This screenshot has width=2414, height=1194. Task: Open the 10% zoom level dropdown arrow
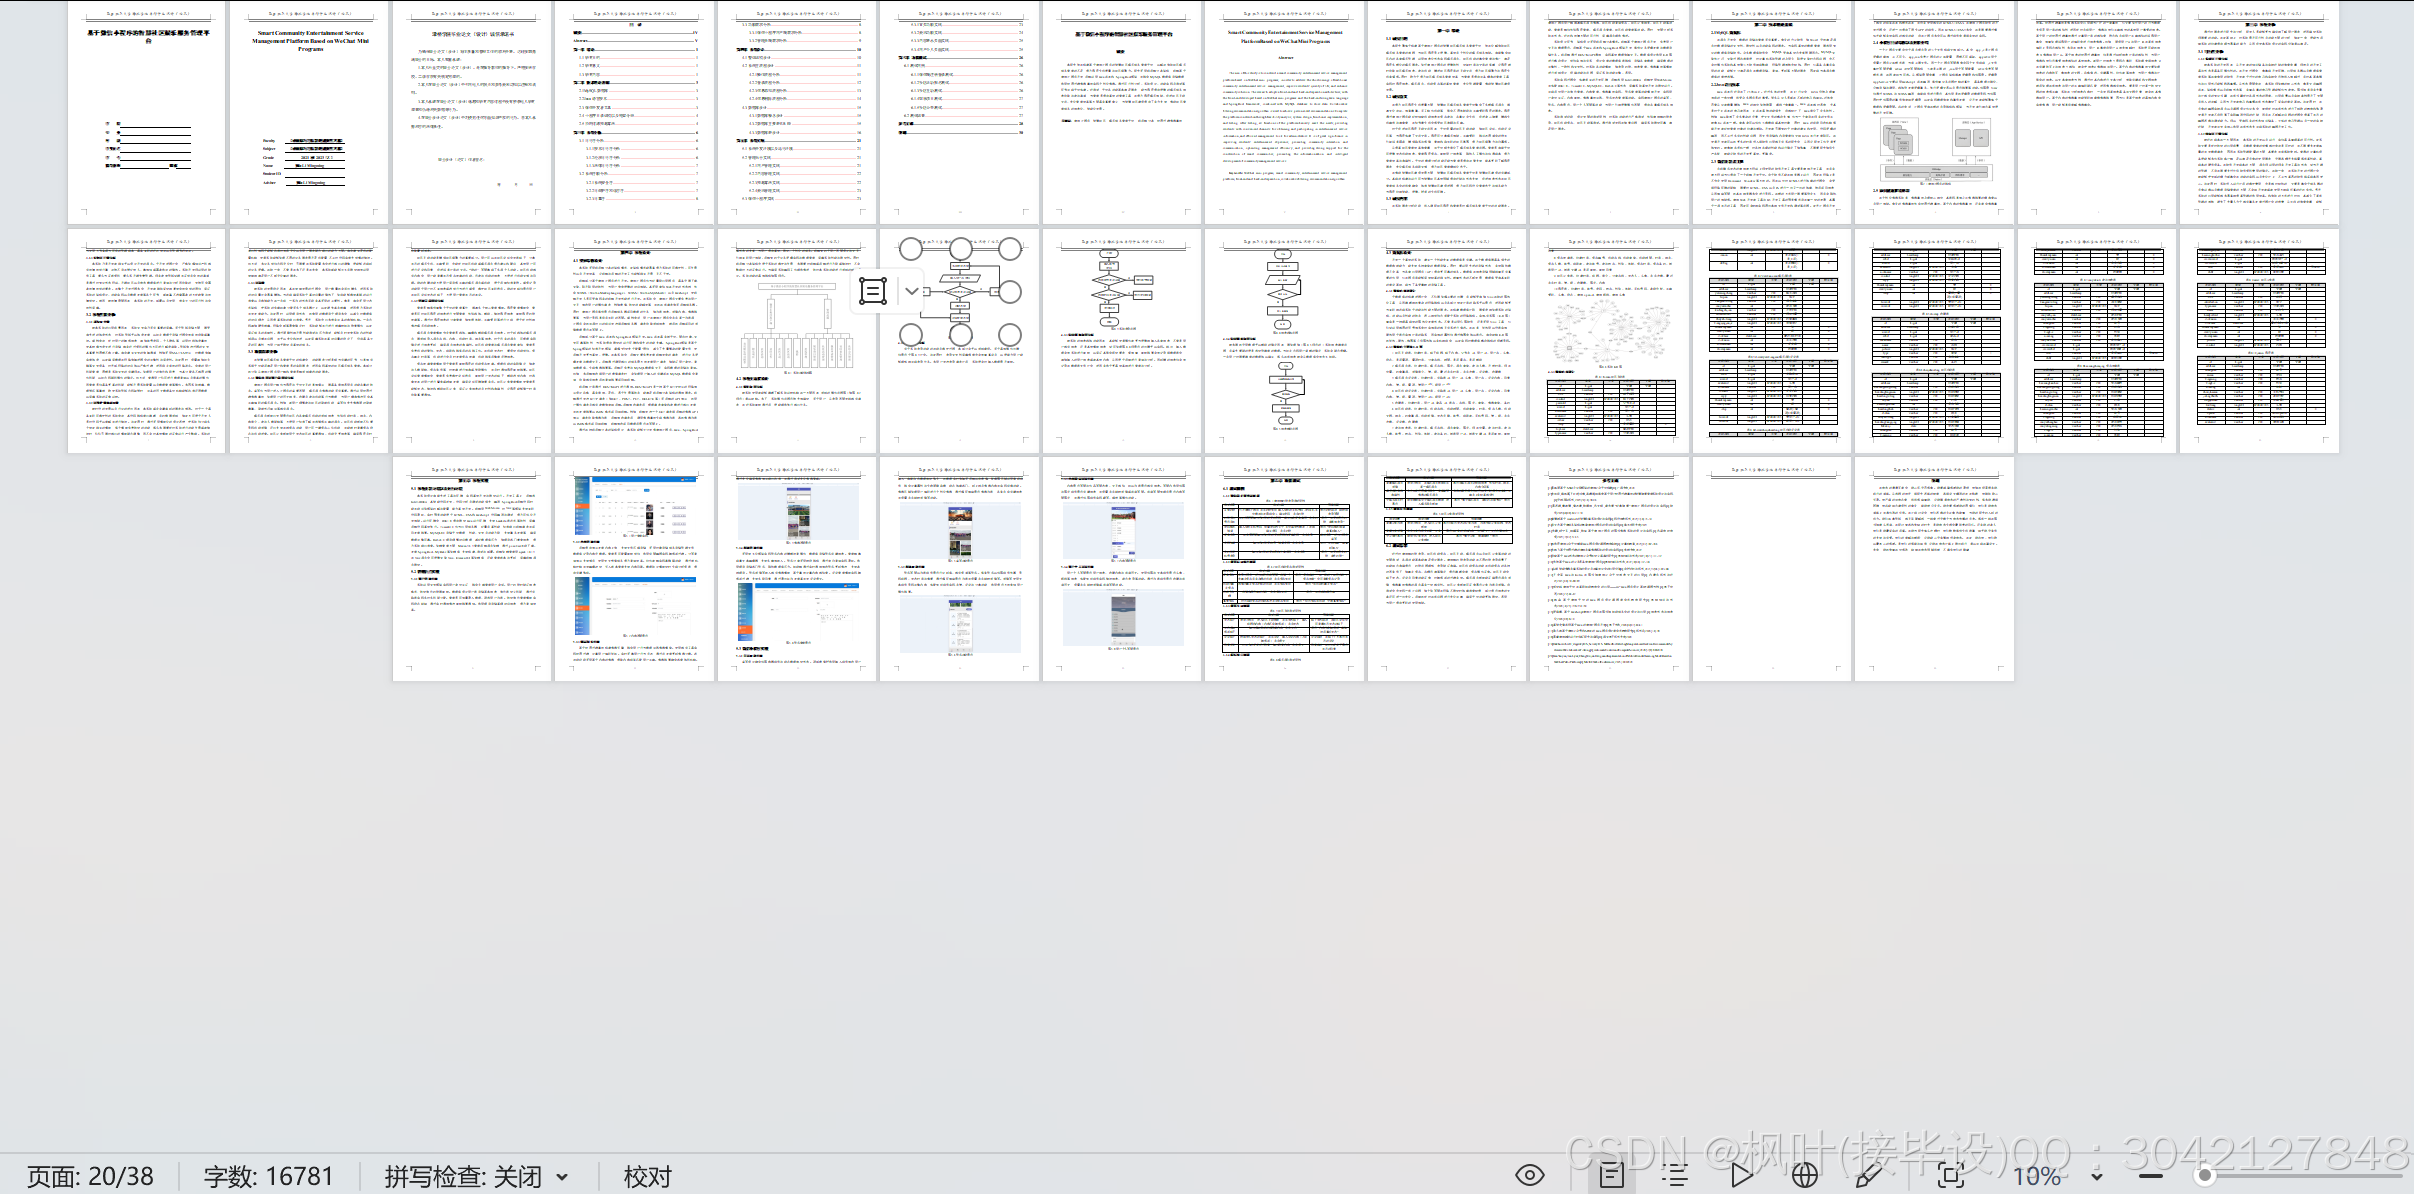click(x=2096, y=1177)
